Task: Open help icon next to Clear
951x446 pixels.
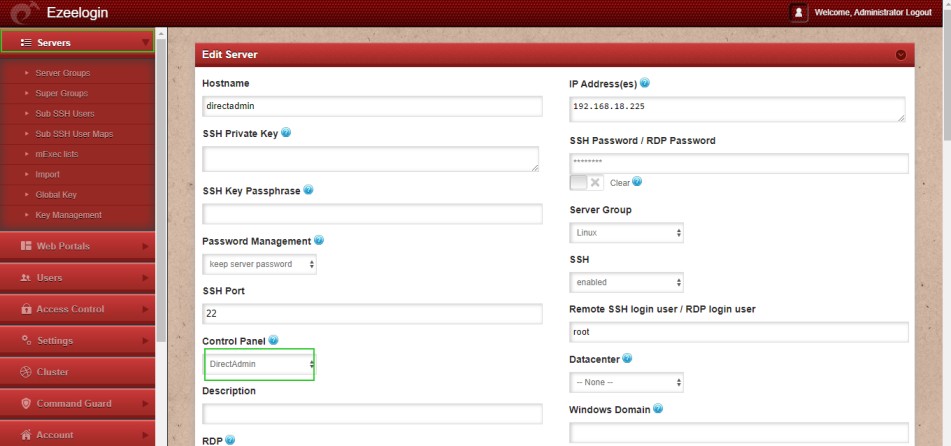Action: coord(637,181)
